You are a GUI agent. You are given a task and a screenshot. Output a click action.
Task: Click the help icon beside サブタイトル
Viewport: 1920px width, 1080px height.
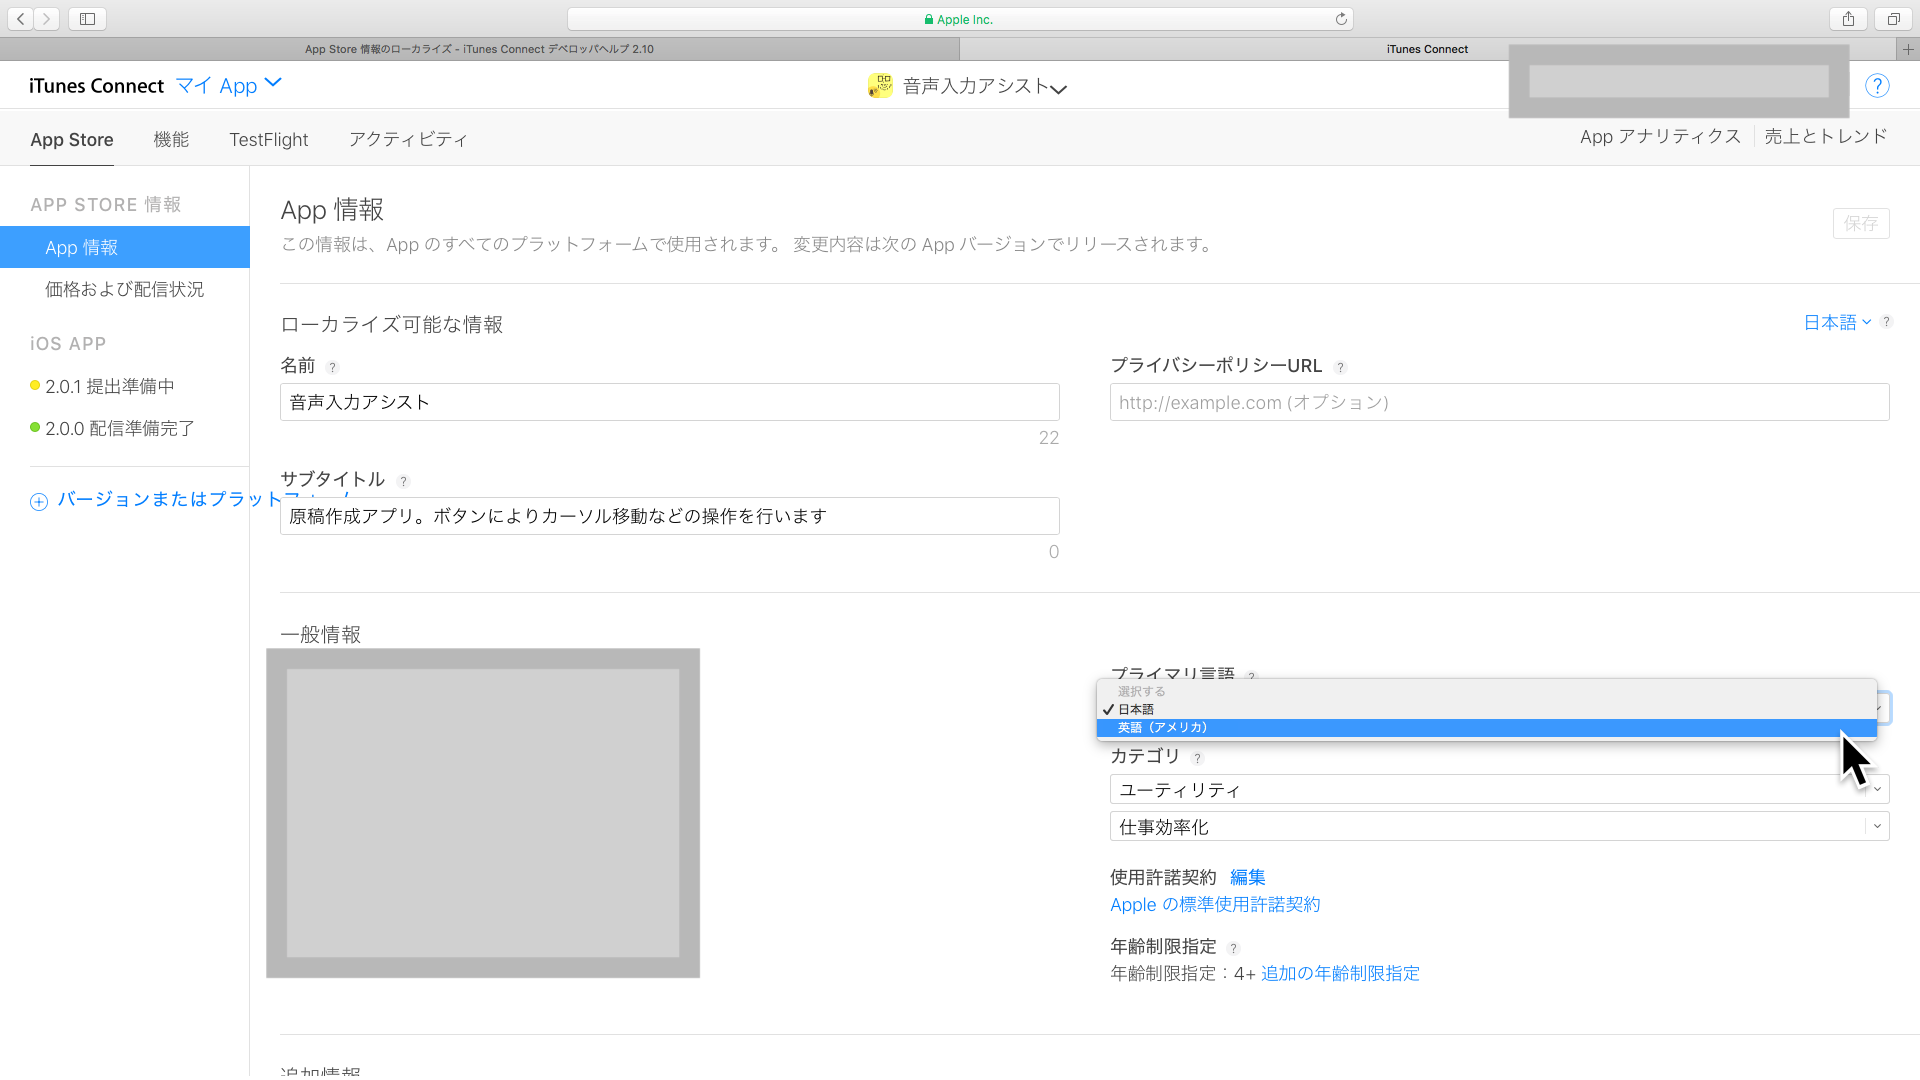[x=403, y=481]
